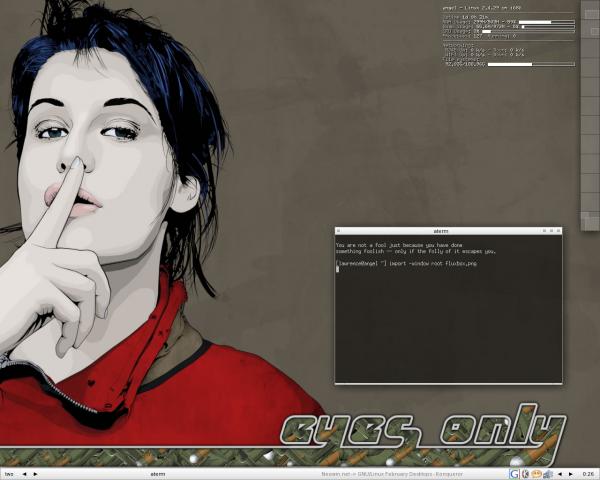
Task: Click the Bluetooth tray icon in toolbar
Action: pos(526,474)
